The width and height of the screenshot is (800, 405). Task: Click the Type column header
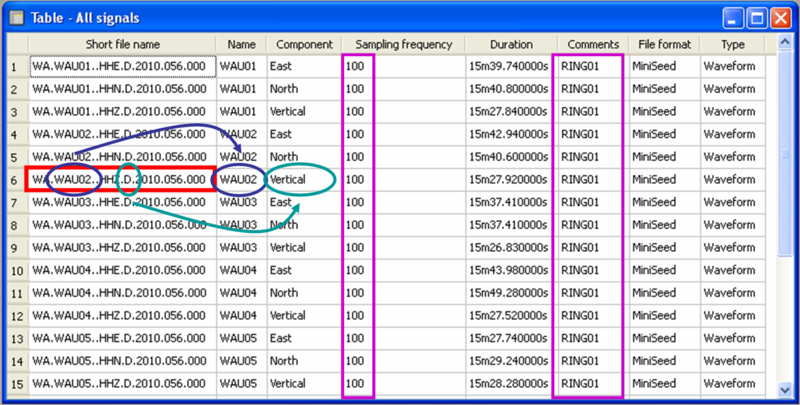pos(732,45)
